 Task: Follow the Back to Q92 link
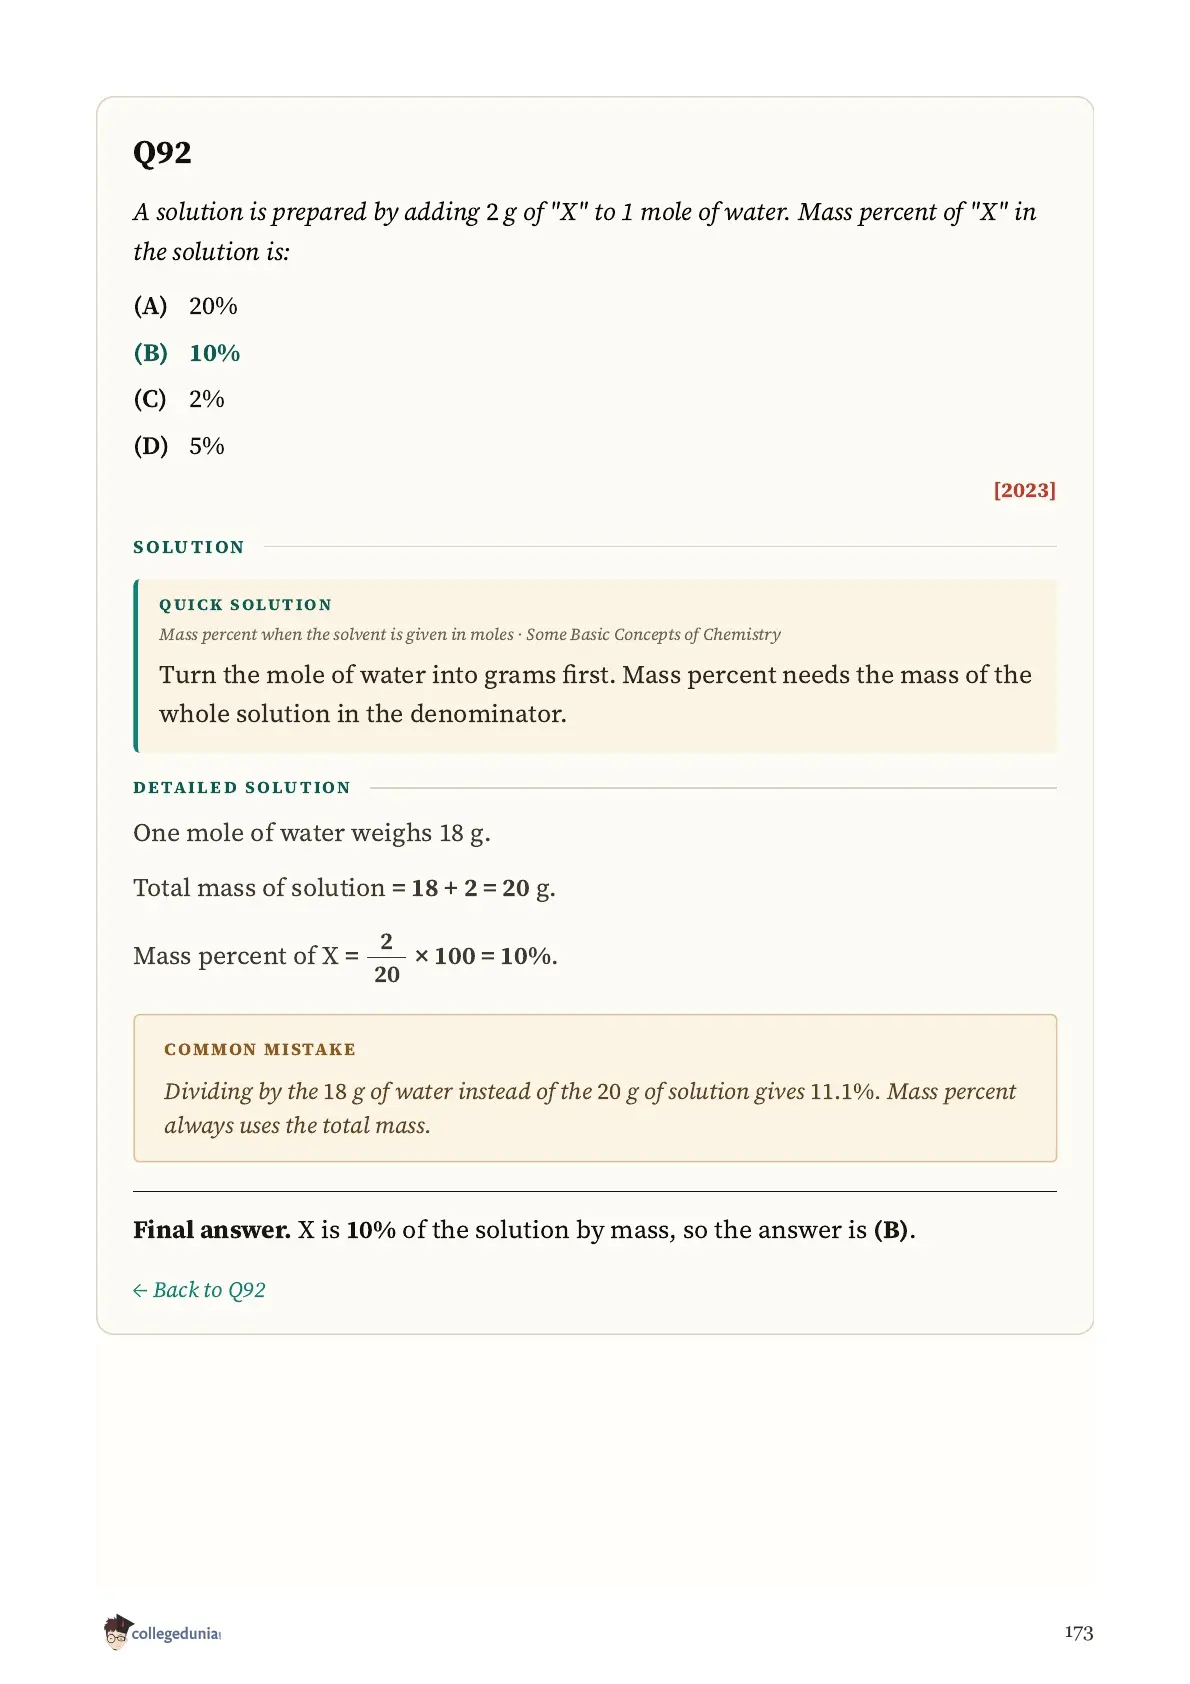[199, 1290]
